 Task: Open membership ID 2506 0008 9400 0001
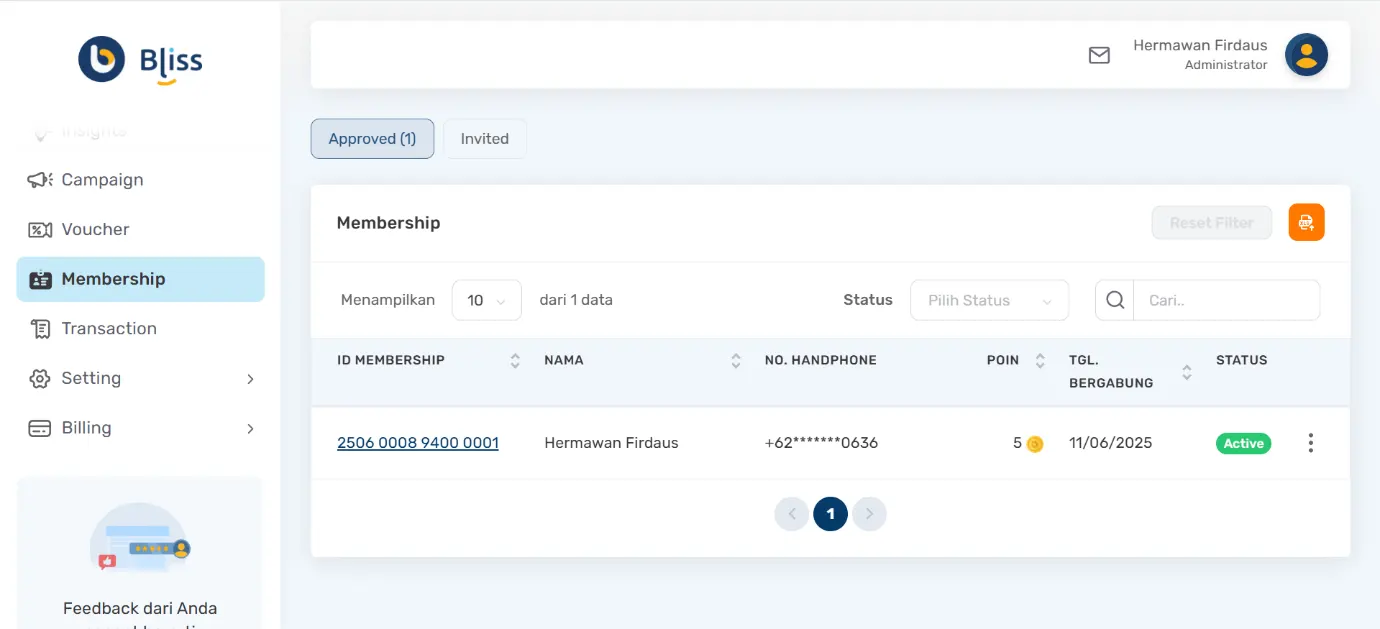[x=417, y=443]
